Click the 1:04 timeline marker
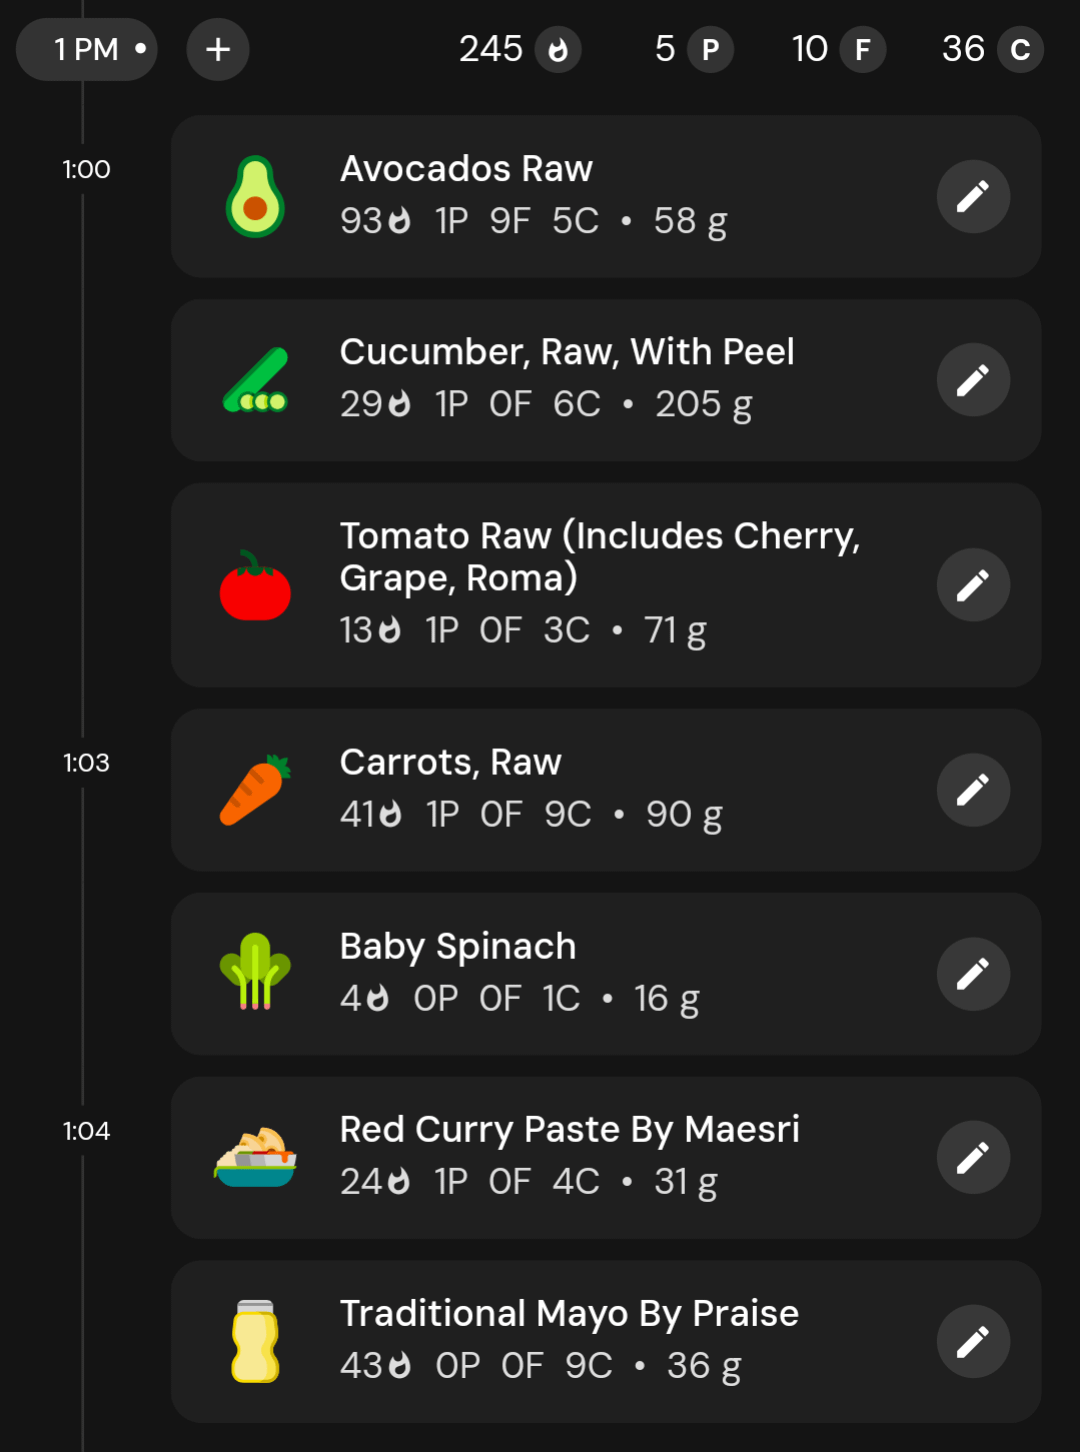 [86, 1131]
